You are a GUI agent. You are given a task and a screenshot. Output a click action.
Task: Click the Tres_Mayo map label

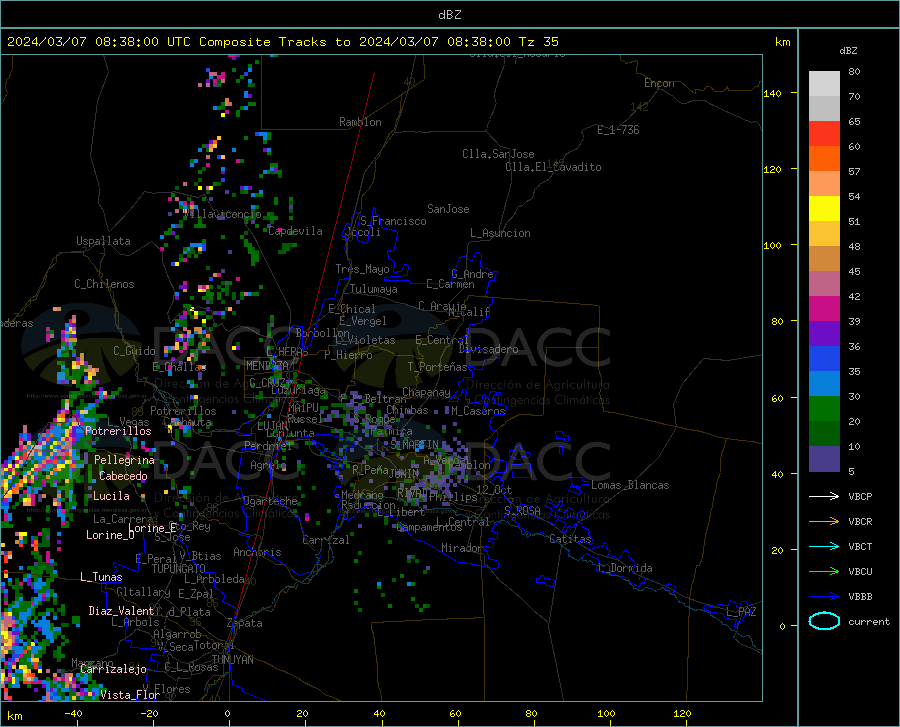[362, 269]
